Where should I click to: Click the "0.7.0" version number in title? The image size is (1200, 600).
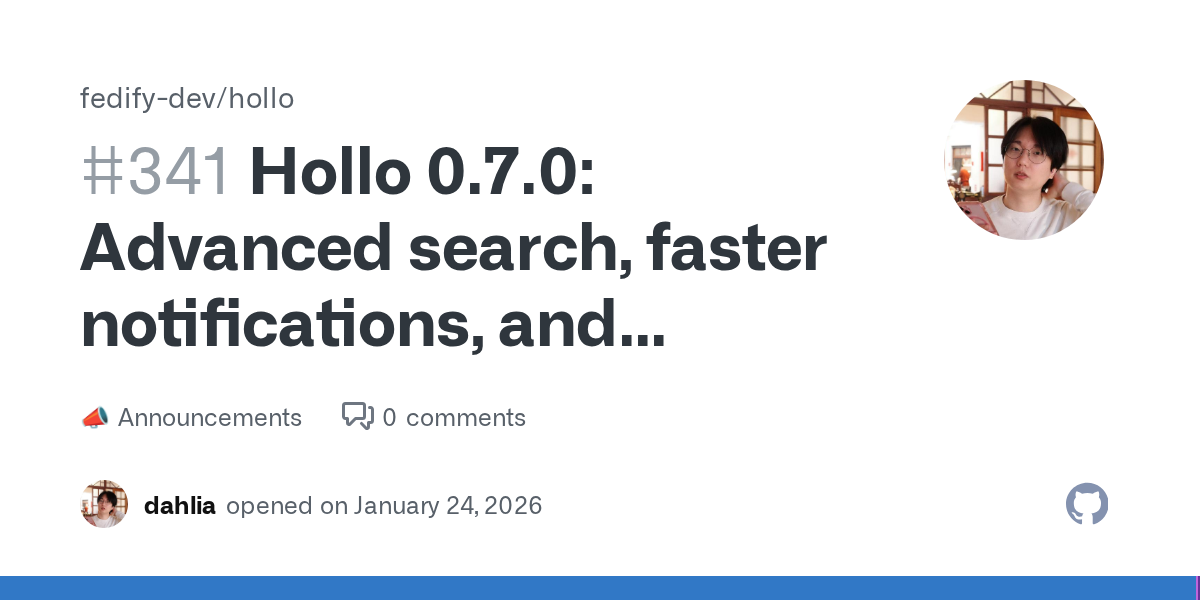(510, 172)
